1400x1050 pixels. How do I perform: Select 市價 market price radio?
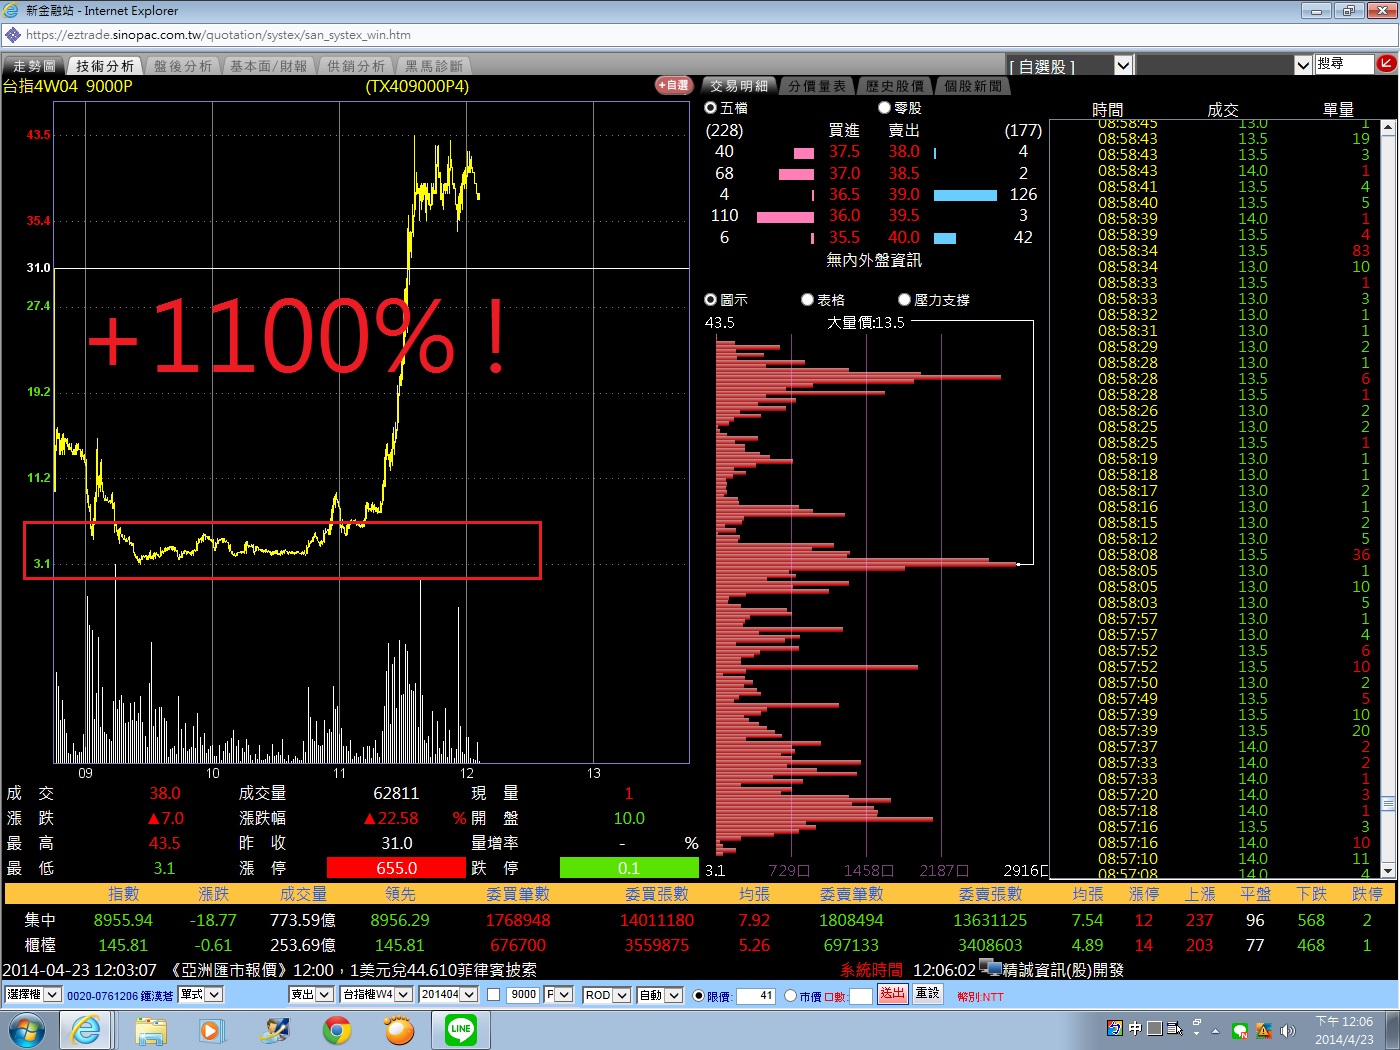click(791, 996)
